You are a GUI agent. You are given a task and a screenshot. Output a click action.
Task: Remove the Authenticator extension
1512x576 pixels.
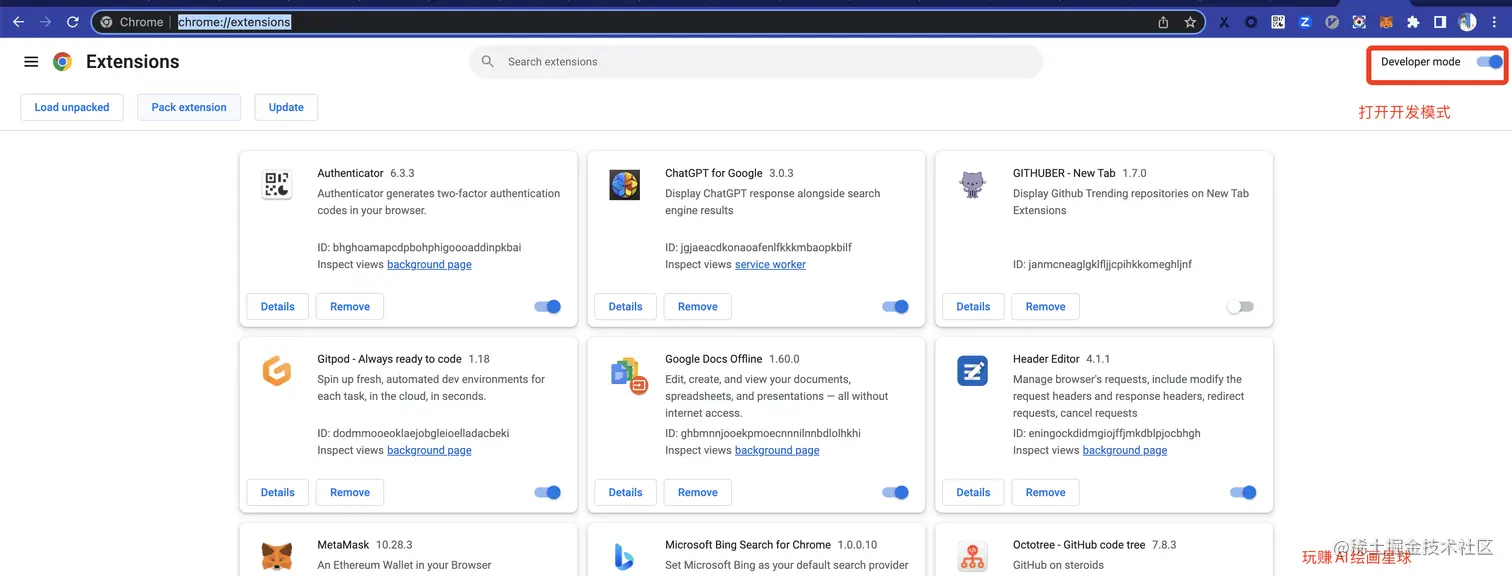tap(350, 307)
